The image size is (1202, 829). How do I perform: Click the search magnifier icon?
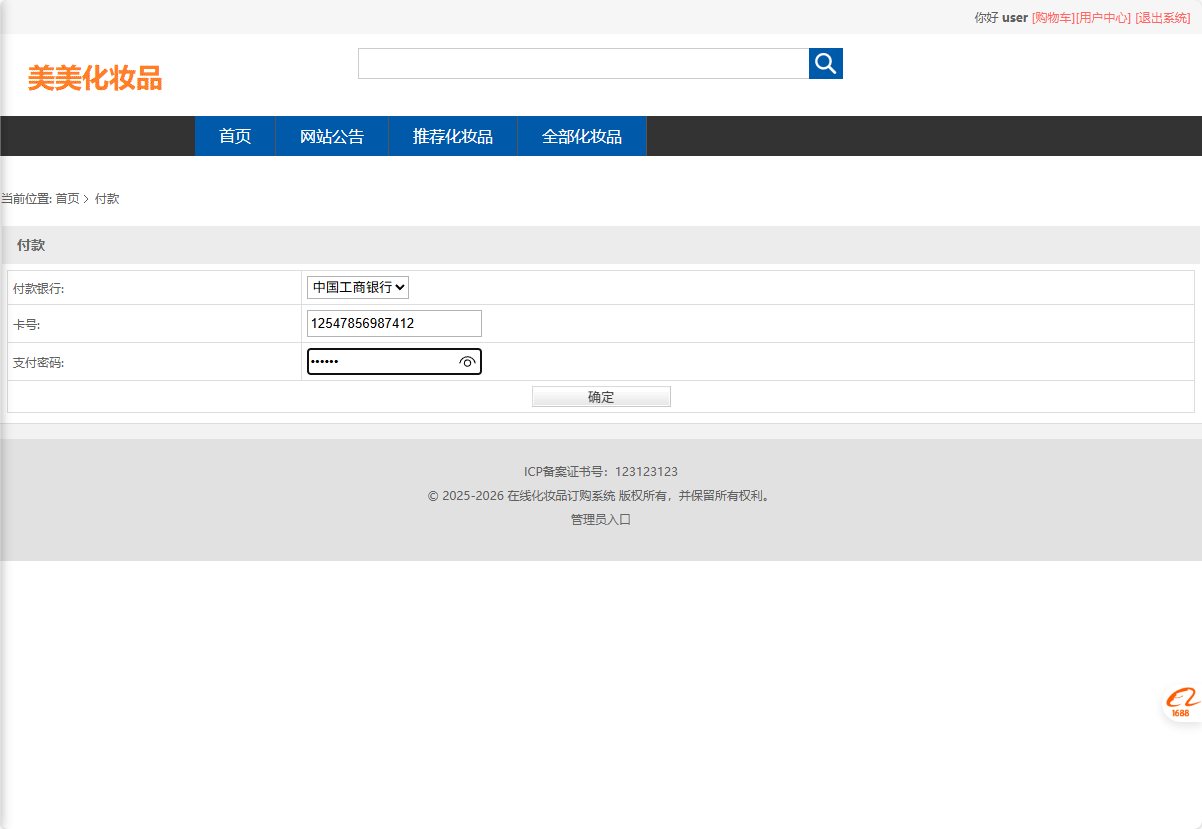point(825,63)
